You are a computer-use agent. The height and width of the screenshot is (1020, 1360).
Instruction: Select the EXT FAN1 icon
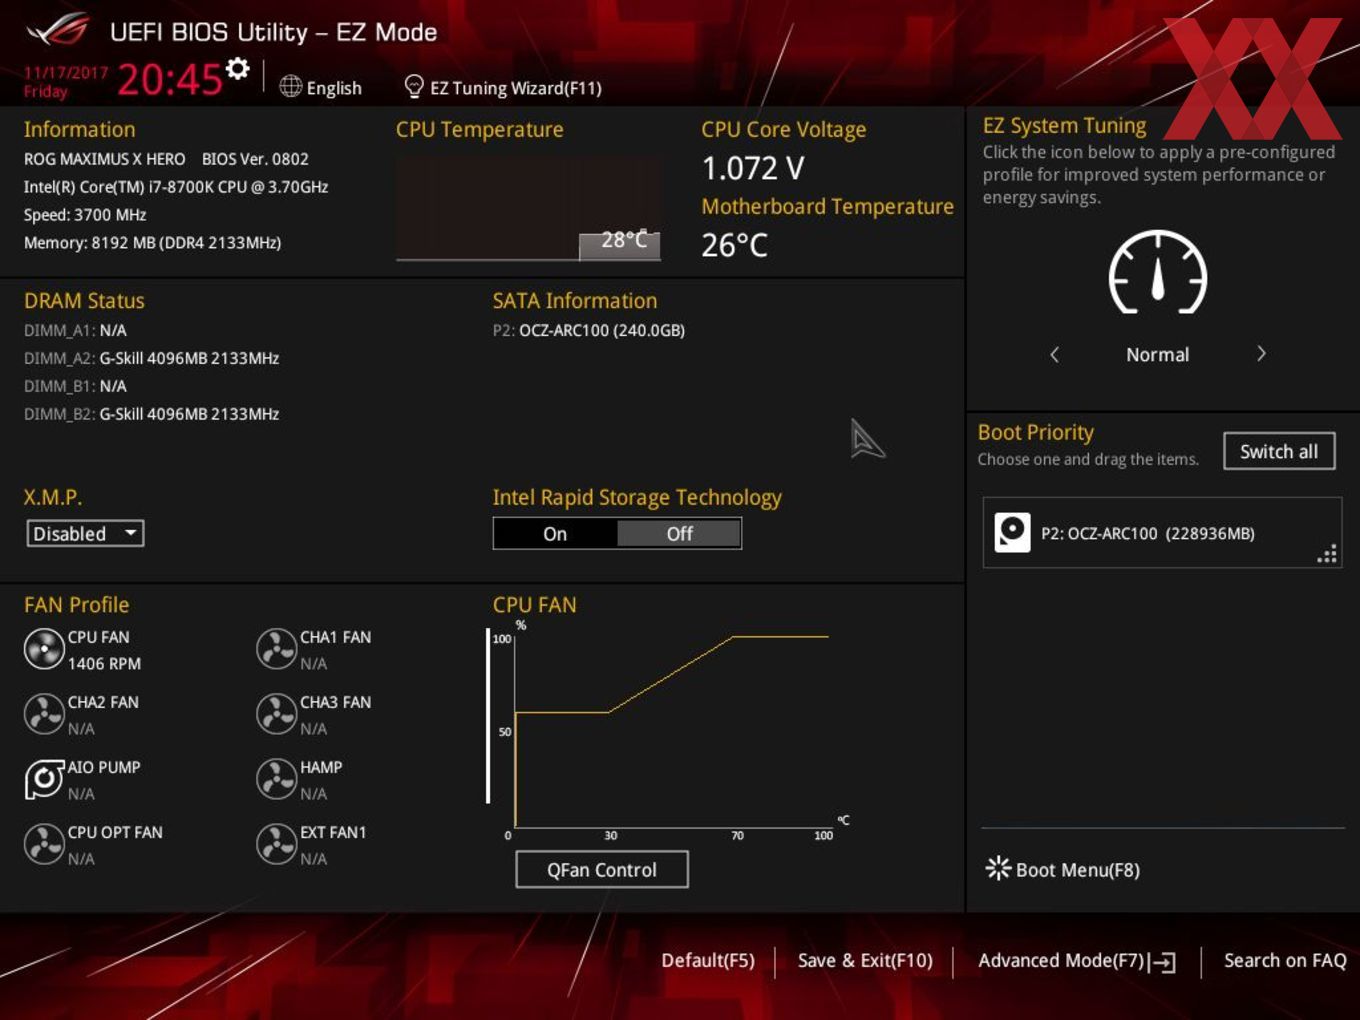click(276, 844)
